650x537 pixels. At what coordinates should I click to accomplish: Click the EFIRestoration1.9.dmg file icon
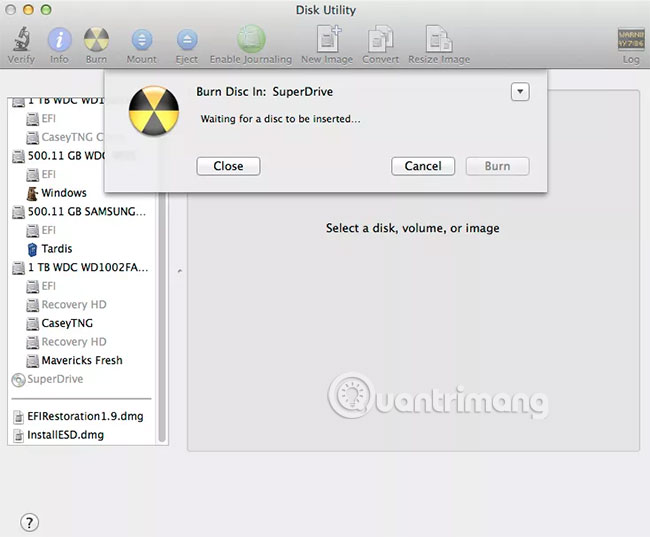click(18, 417)
